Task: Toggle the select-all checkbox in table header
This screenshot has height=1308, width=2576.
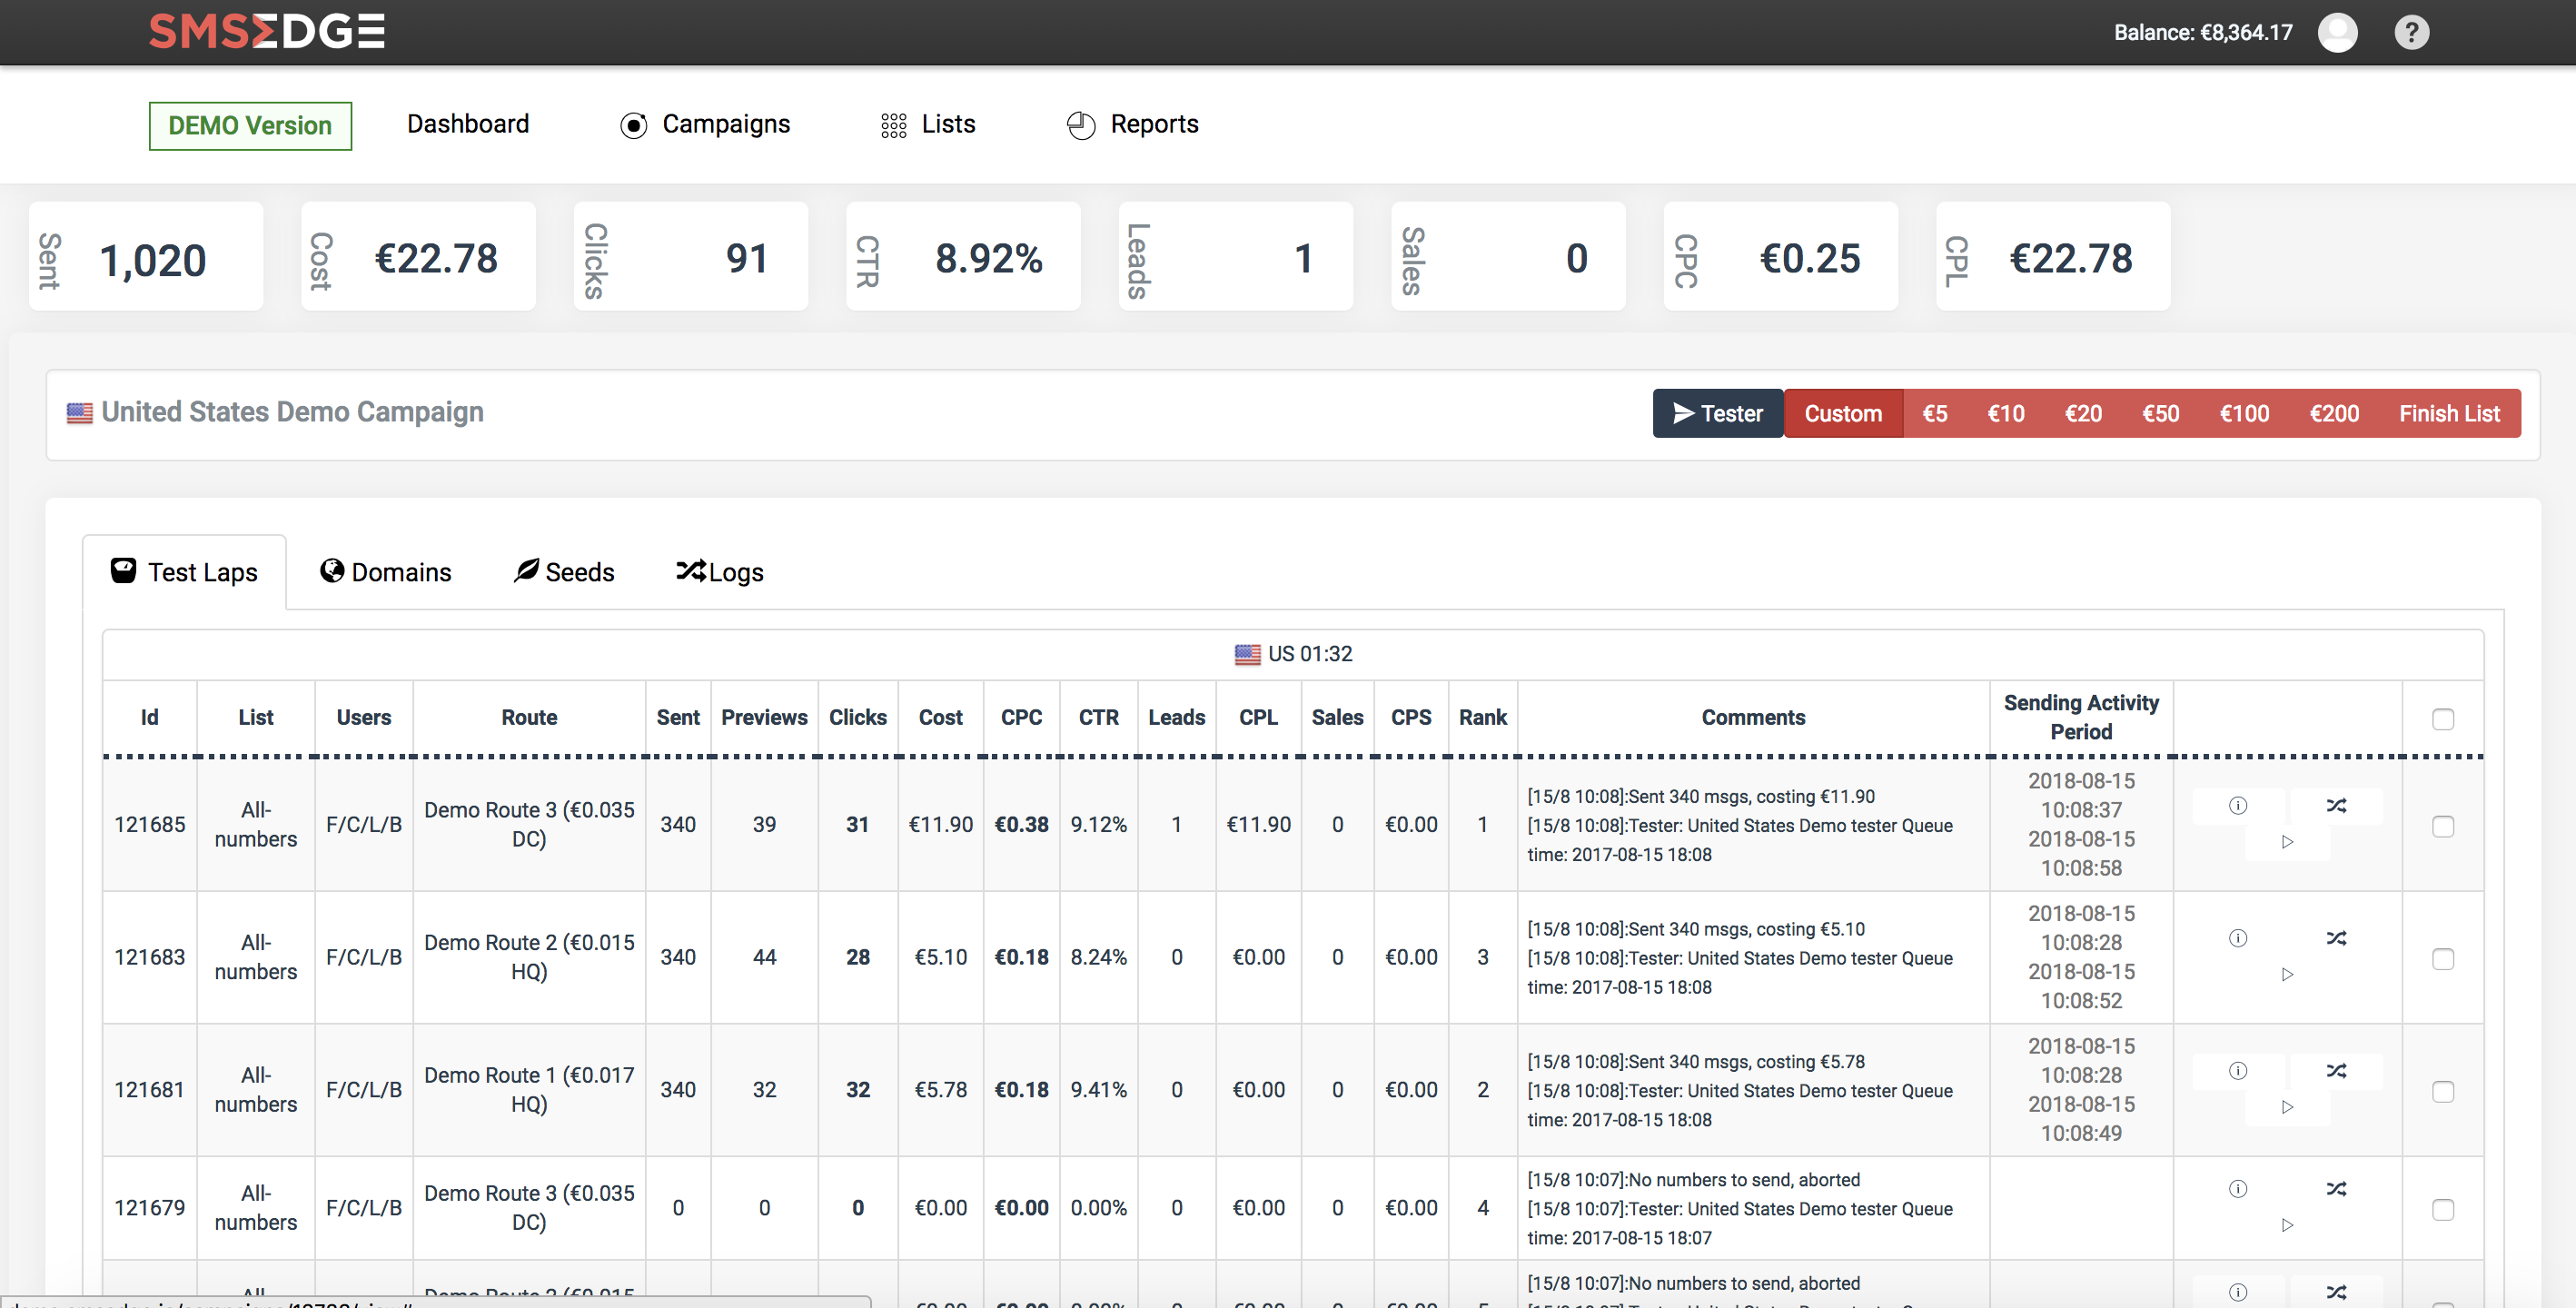Action: (2443, 719)
